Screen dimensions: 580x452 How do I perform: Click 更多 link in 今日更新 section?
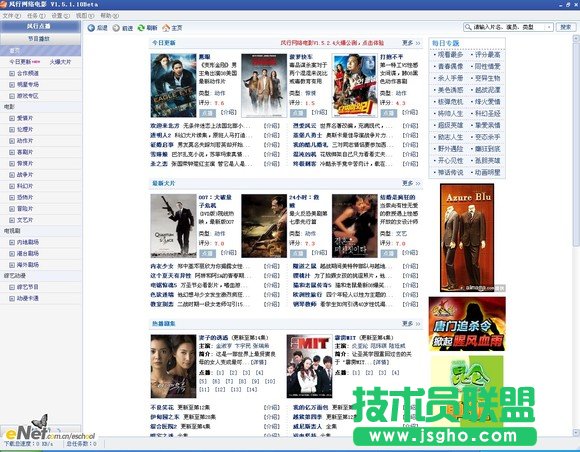[x=411, y=43]
